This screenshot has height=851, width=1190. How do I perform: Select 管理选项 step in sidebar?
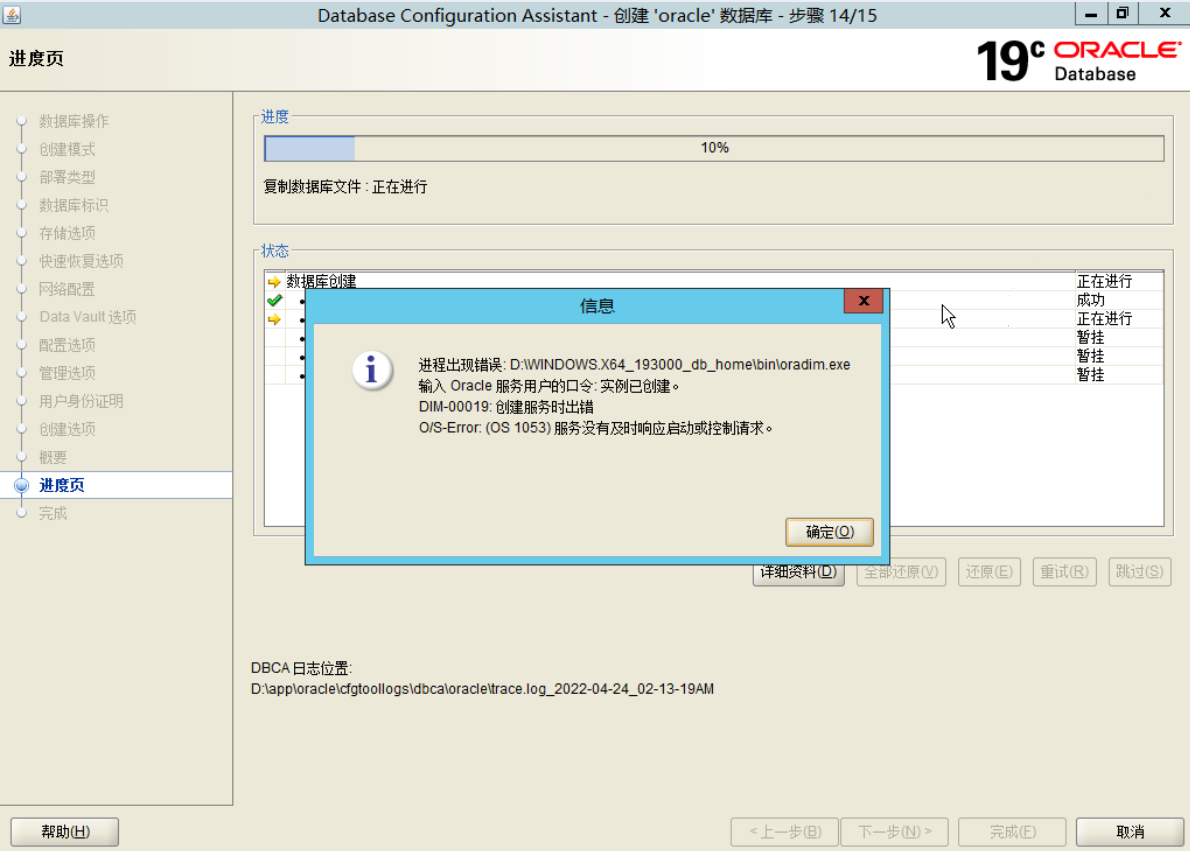(x=67, y=373)
